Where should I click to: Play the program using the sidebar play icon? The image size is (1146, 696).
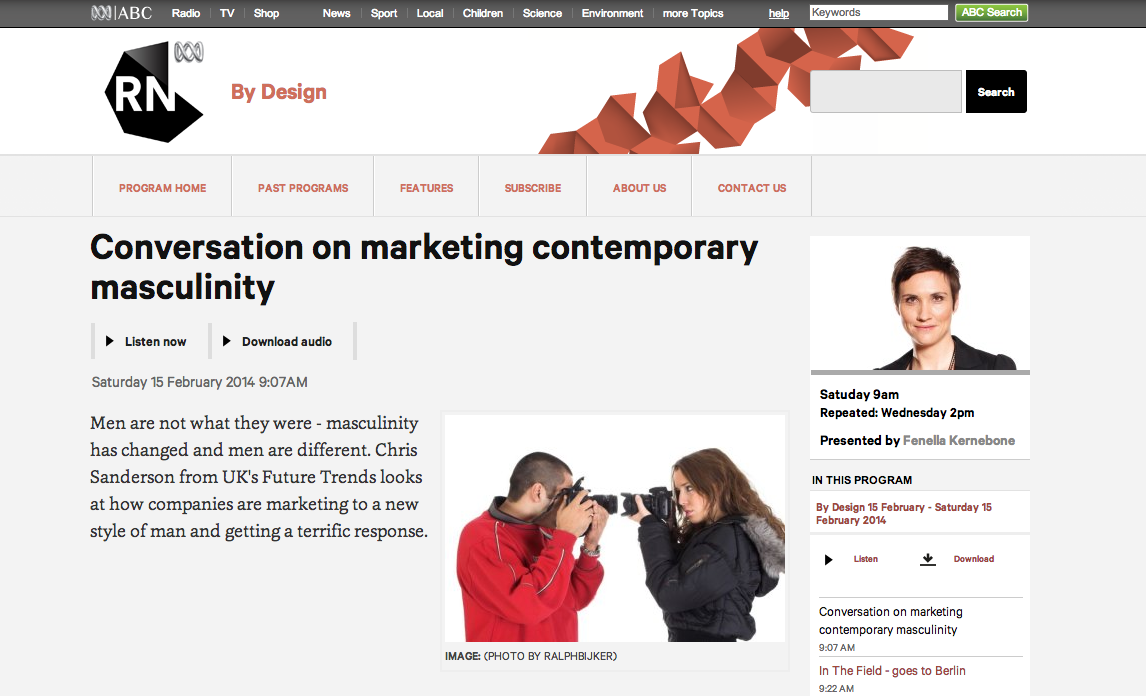click(828, 559)
